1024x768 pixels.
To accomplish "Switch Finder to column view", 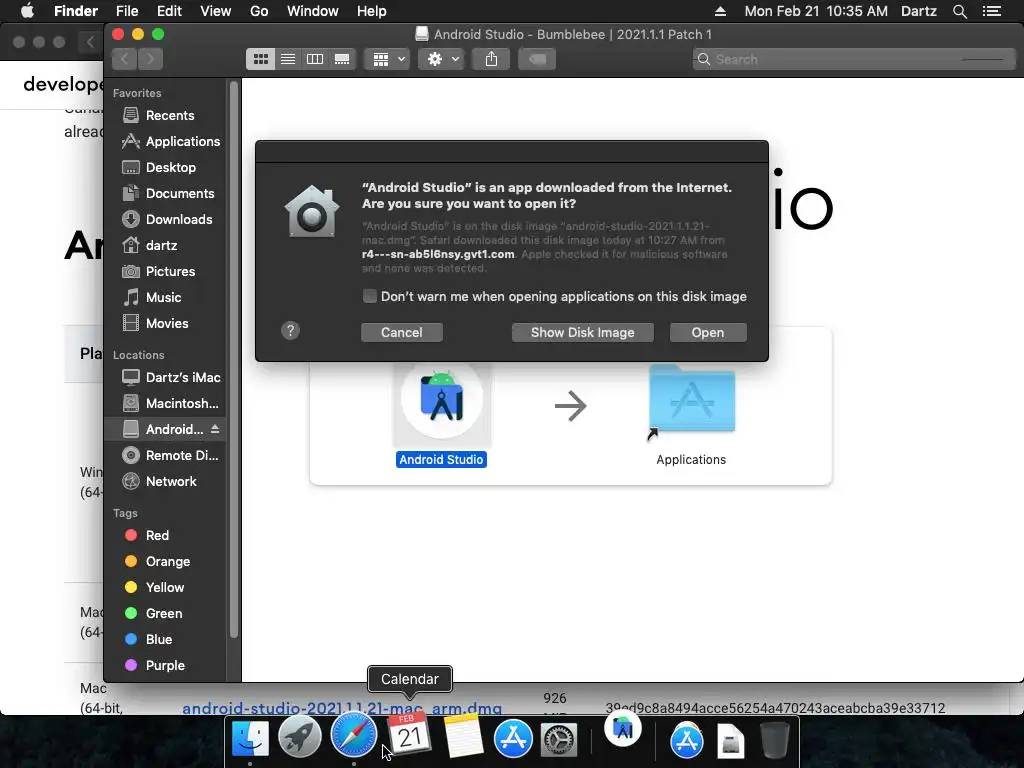I will click(x=315, y=59).
